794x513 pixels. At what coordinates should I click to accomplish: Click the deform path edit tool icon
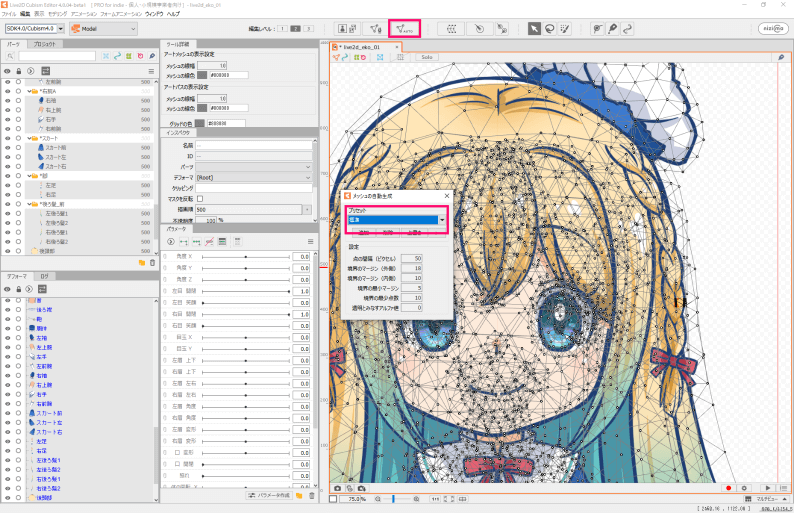point(598,29)
